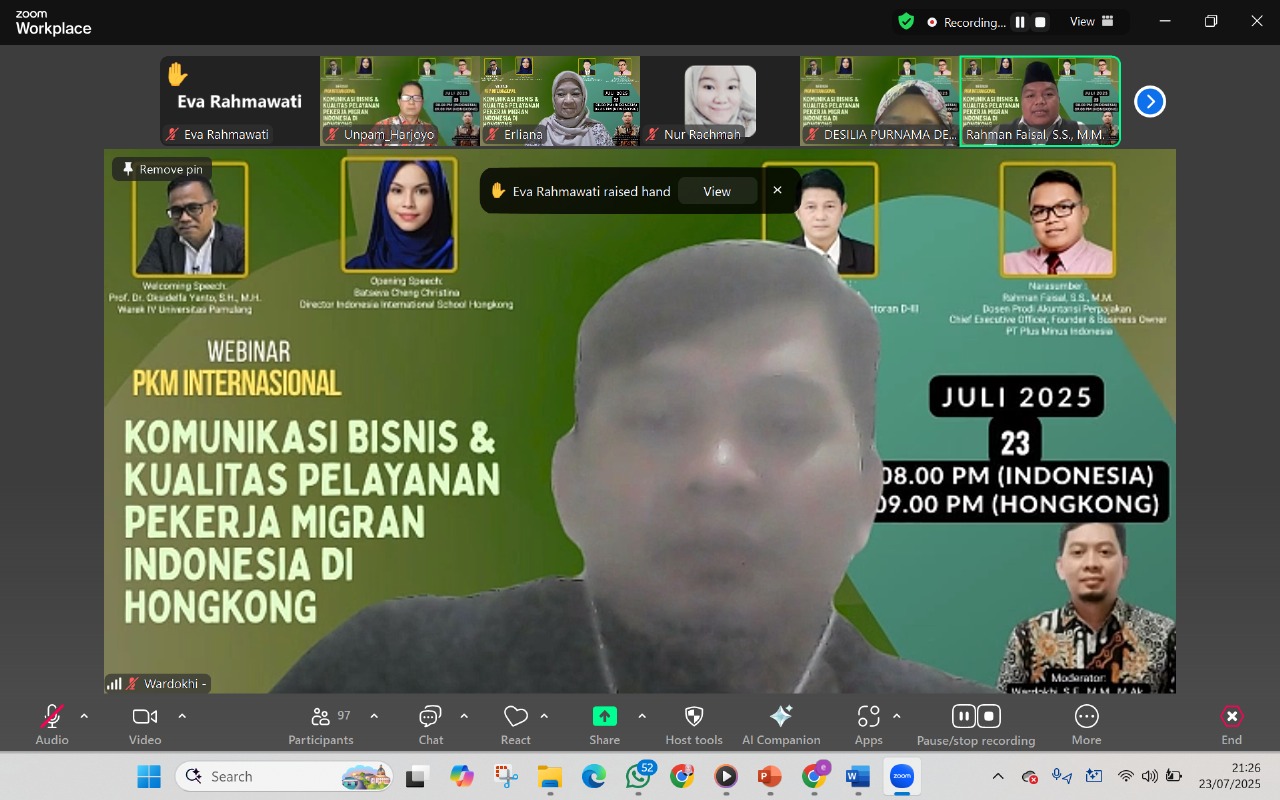
Task: Open Task View from the taskbar
Action: click(x=418, y=776)
